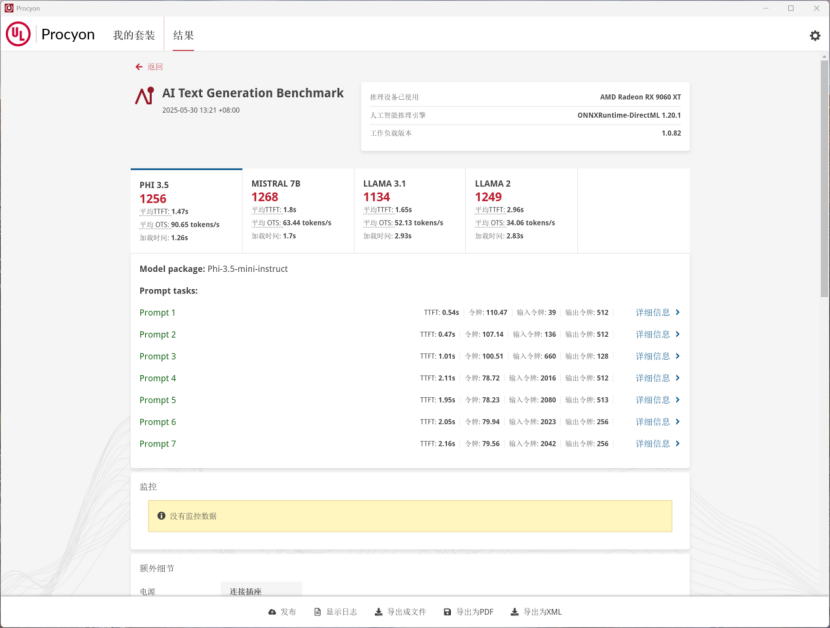Click the show log document icon
Screen dimensions: 830x628
(x=317, y=612)
